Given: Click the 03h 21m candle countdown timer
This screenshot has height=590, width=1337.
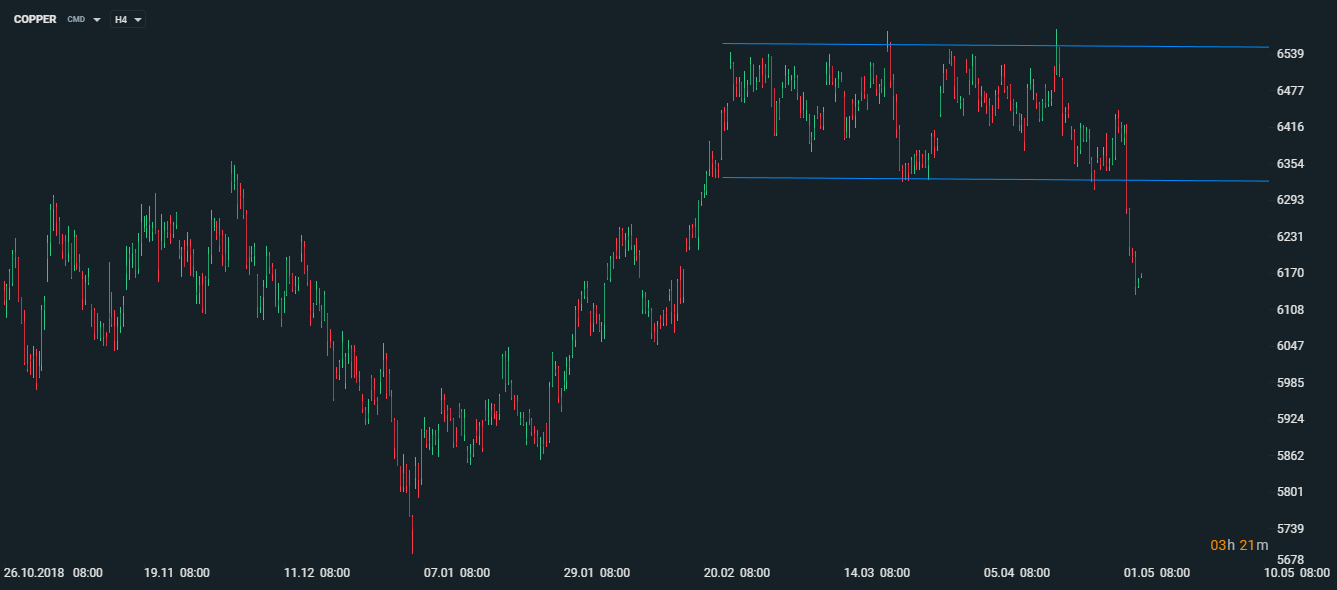Looking at the screenshot, I should [x=1239, y=545].
